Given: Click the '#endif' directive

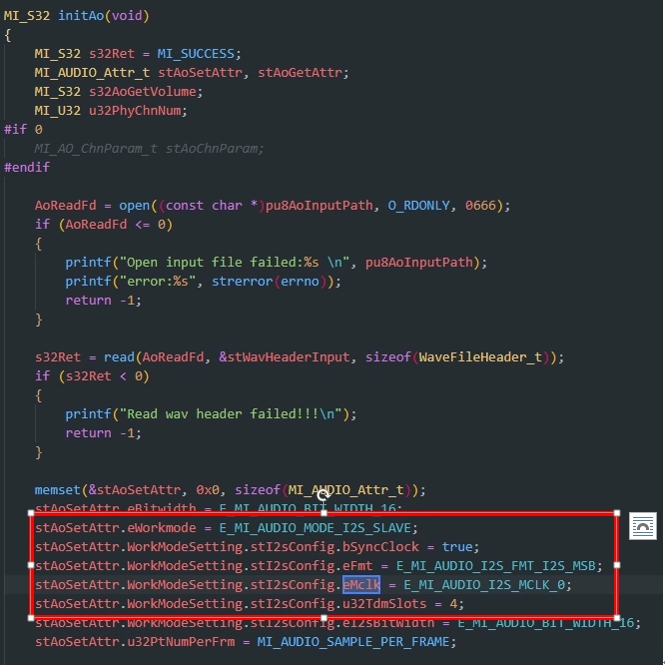Looking at the screenshot, I should pyautogui.click(x=27, y=167).
